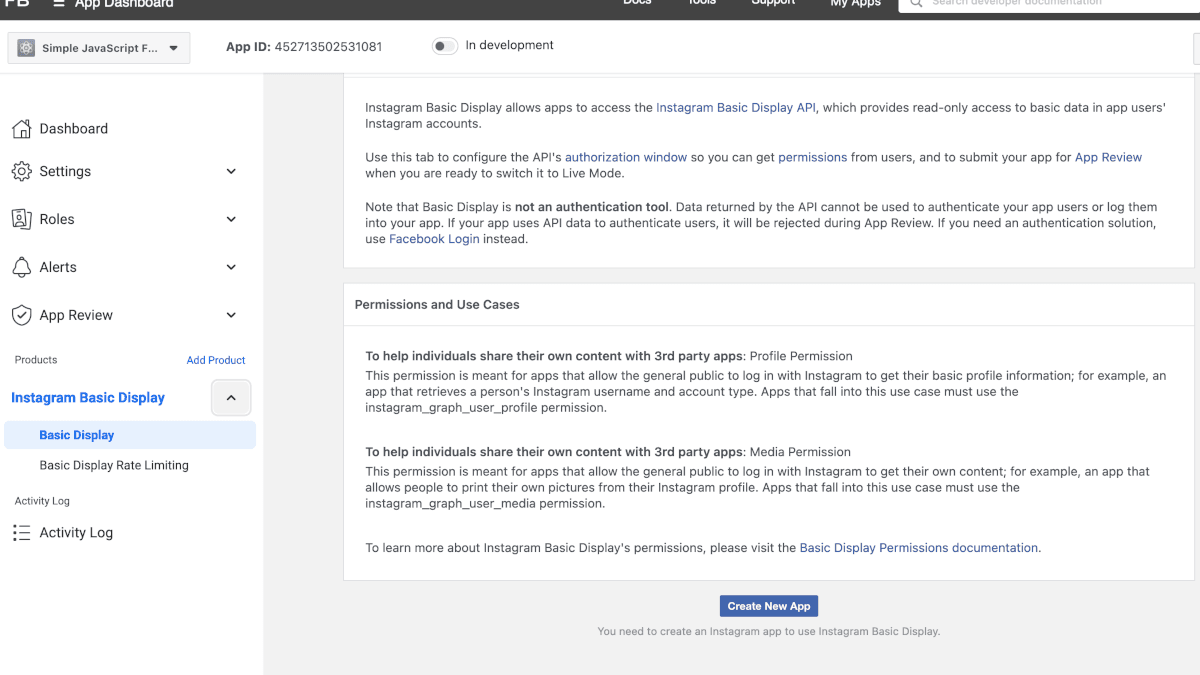
Task: Open My Apps in the top bar
Action: pyautogui.click(x=855, y=4)
